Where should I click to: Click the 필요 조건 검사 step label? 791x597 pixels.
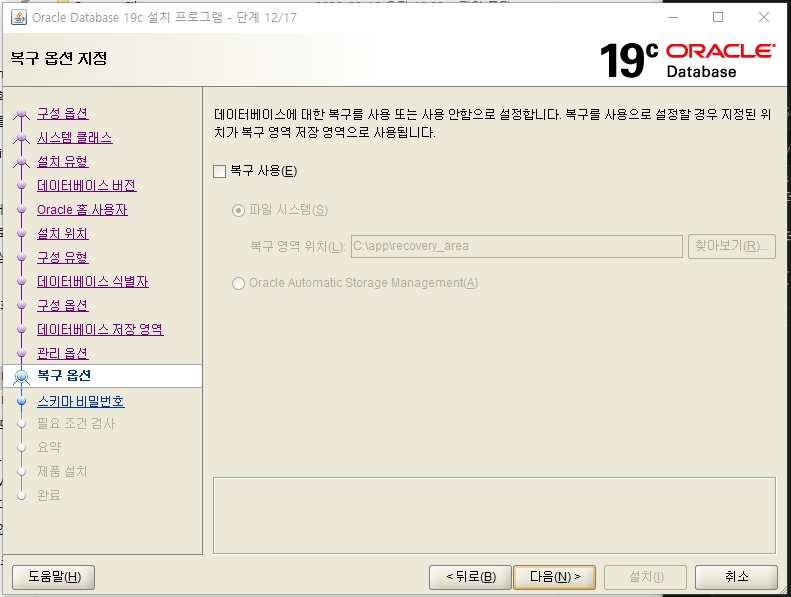(x=76, y=423)
